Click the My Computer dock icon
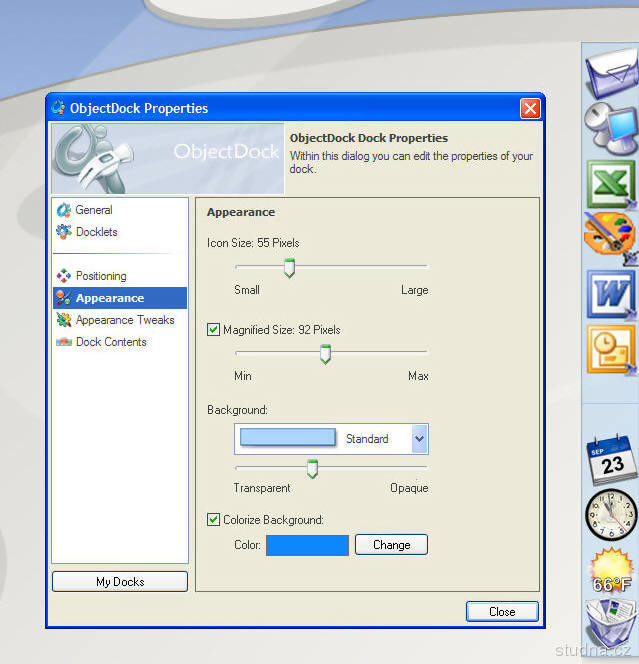 pyautogui.click(x=612, y=129)
